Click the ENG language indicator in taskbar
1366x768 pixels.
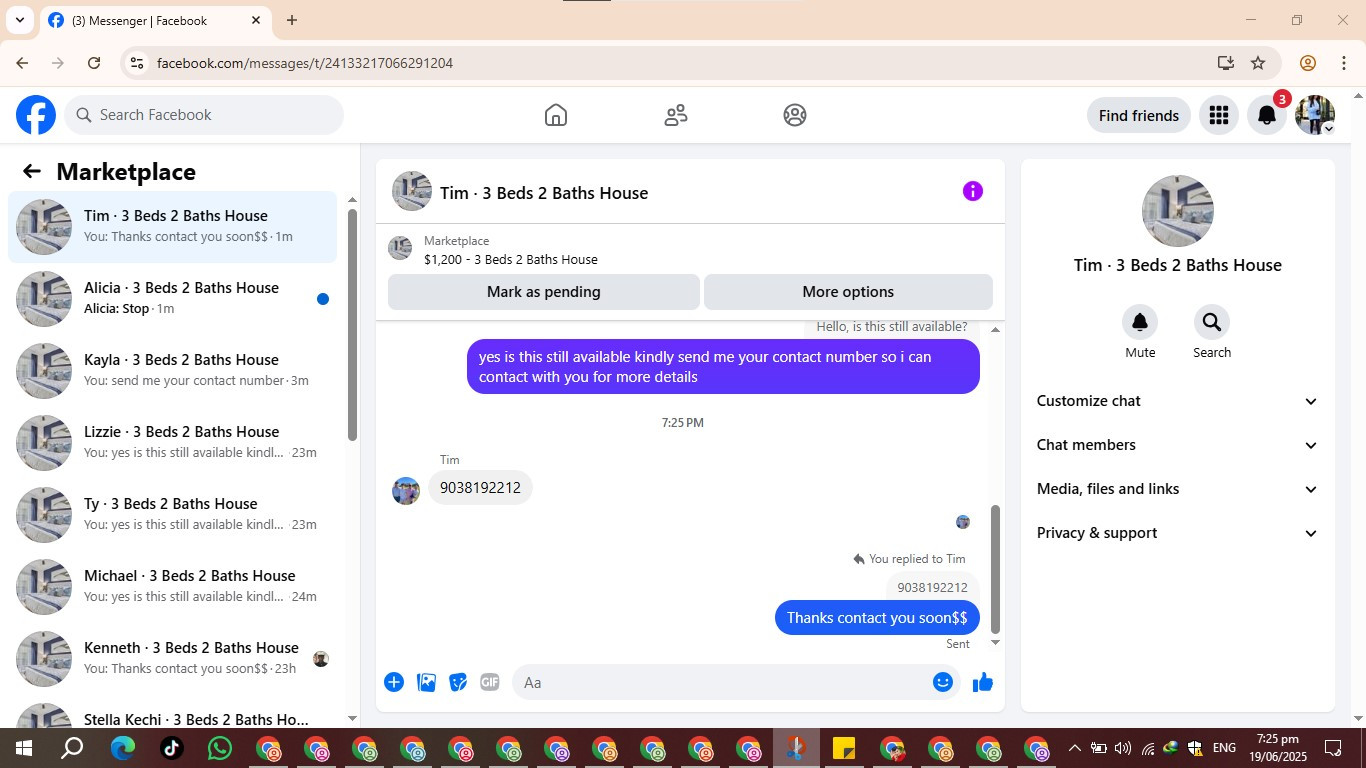coord(1224,748)
